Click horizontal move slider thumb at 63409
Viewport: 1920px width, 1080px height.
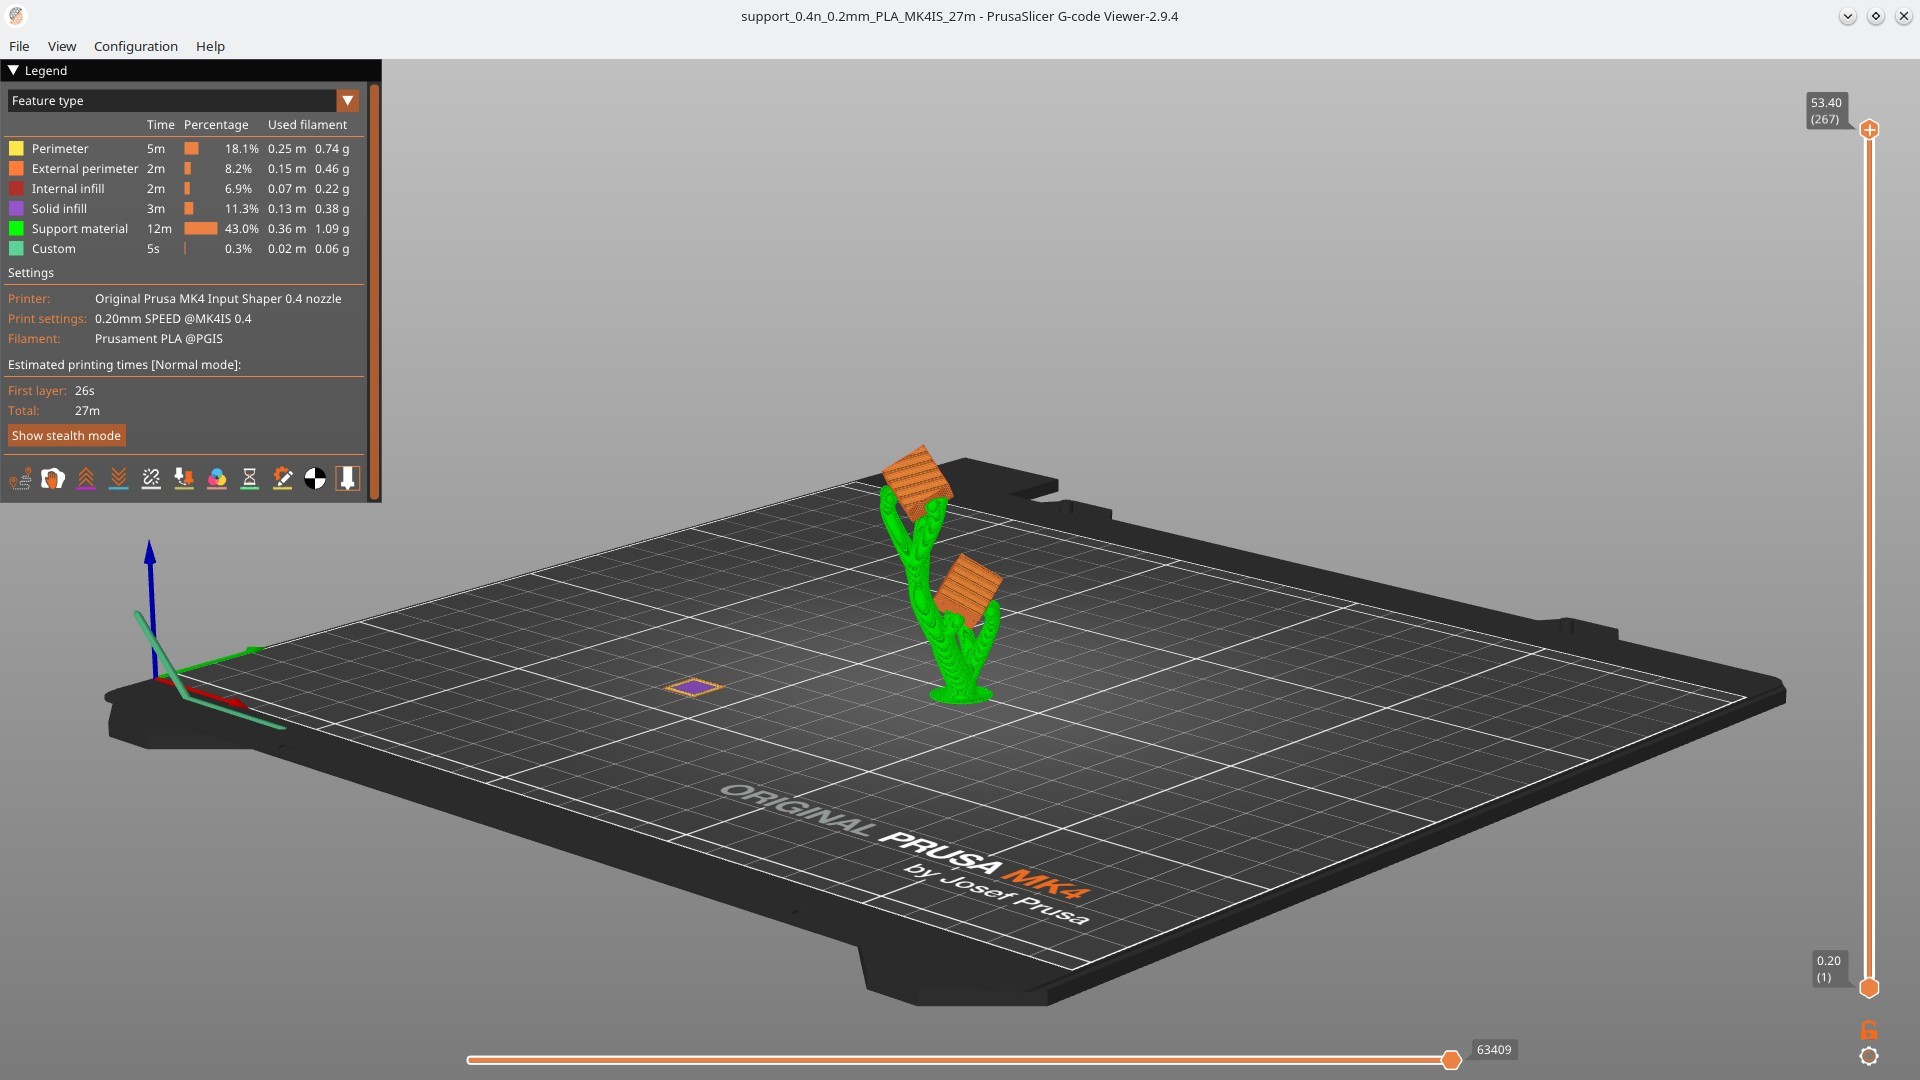(1451, 1060)
